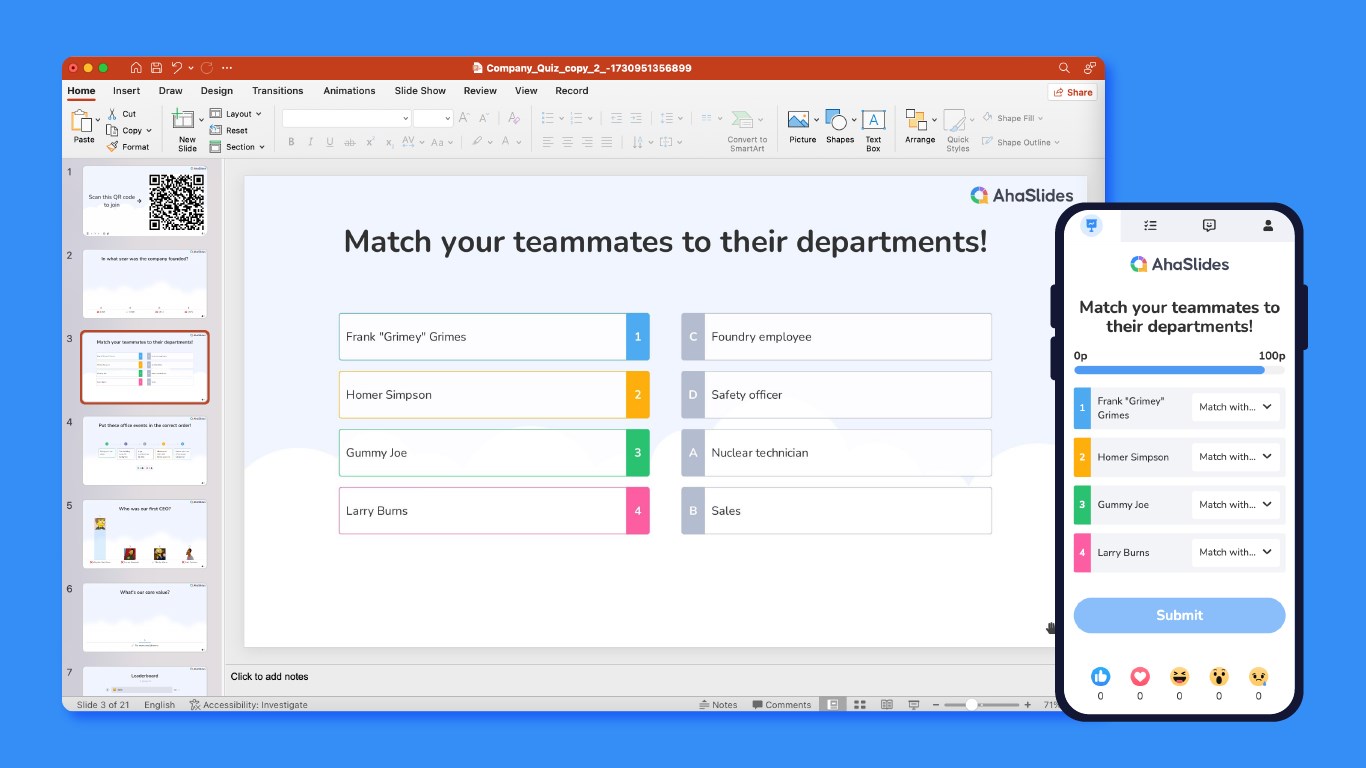Select Normal view icon in status bar
Image resolution: width=1366 pixels, height=768 pixels.
[832, 704]
